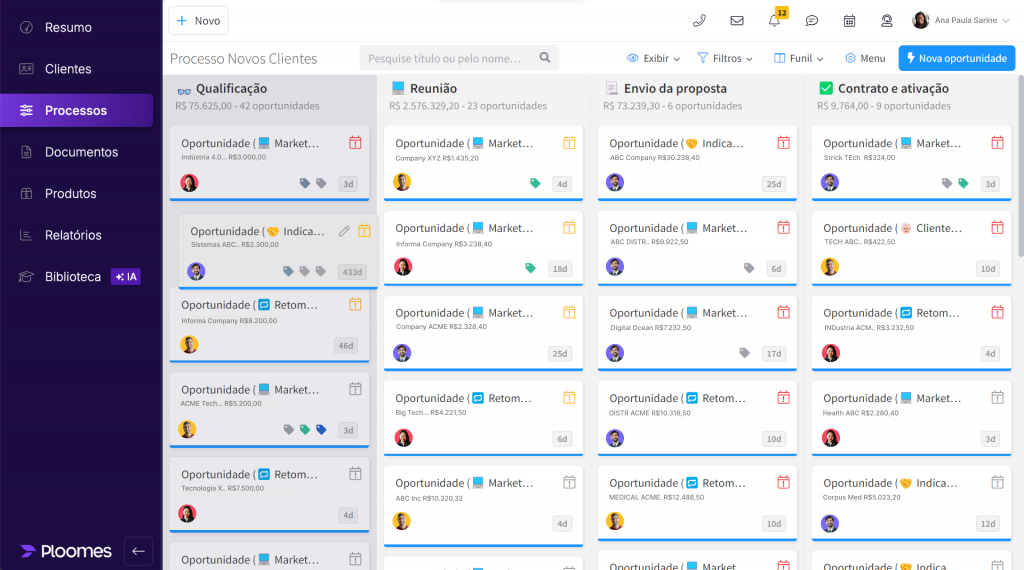
Task: Click the search field for title or name
Action: tap(445, 58)
